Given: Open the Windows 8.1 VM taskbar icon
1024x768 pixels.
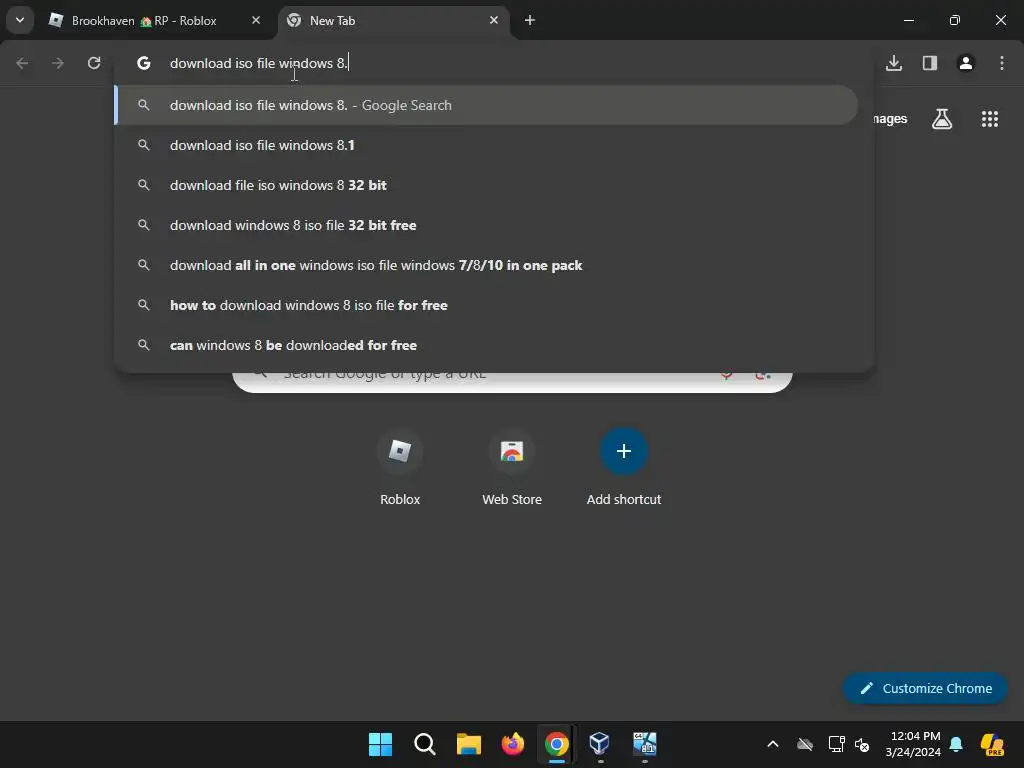Looking at the screenshot, I should 645,744.
